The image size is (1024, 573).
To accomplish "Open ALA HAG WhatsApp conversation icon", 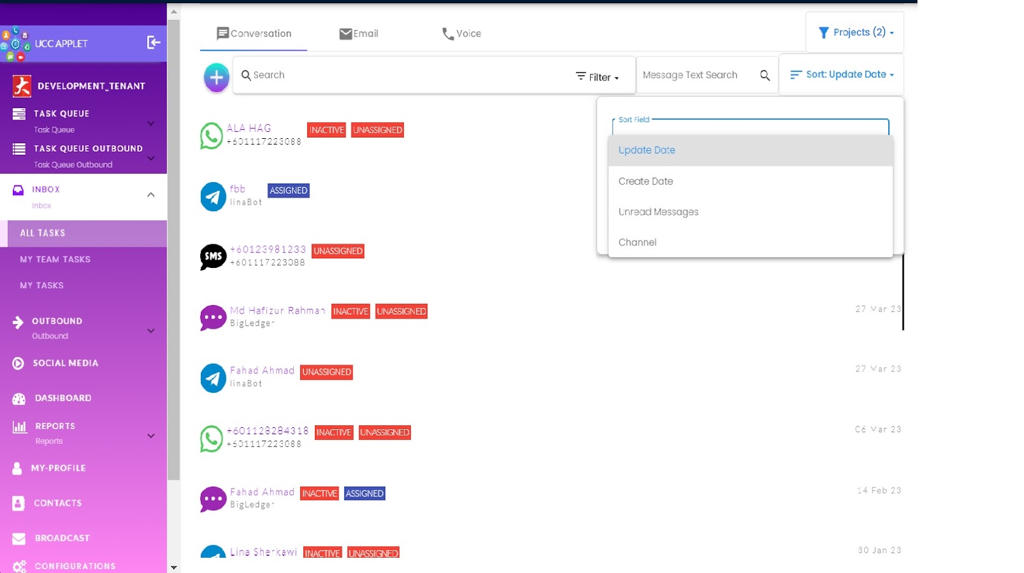I will 211,135.
